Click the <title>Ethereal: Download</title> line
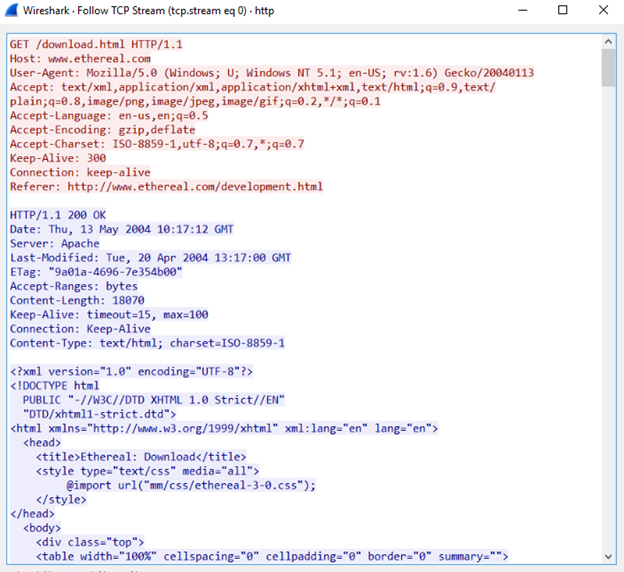624x572 pixels. (141, 457)
